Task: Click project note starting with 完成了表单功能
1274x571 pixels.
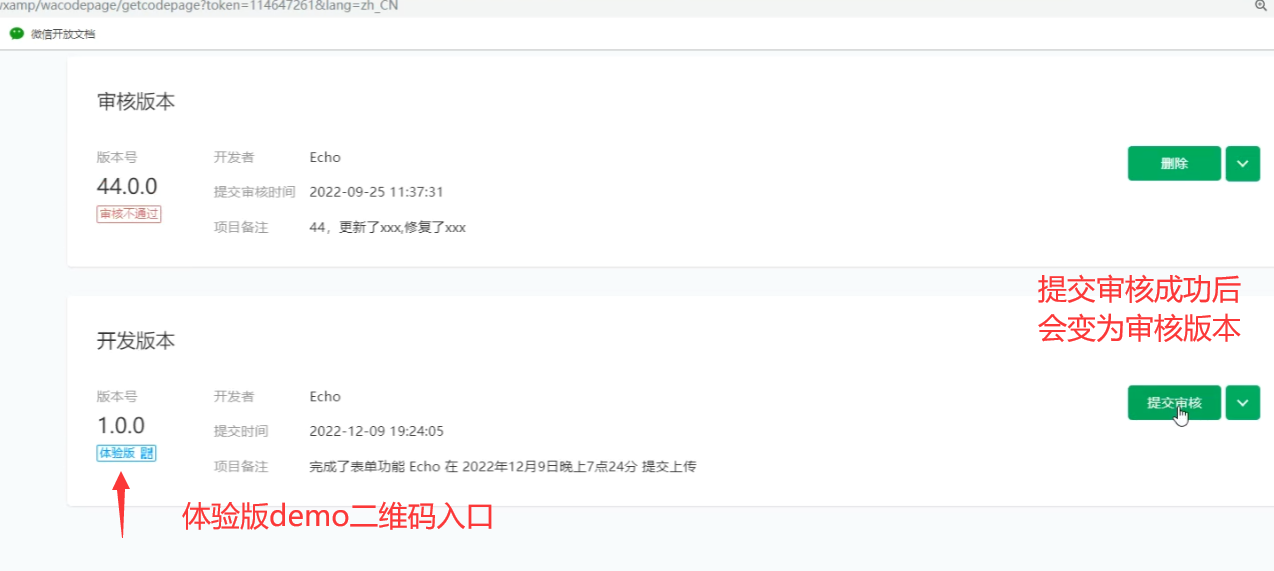Action: (502, 466)
